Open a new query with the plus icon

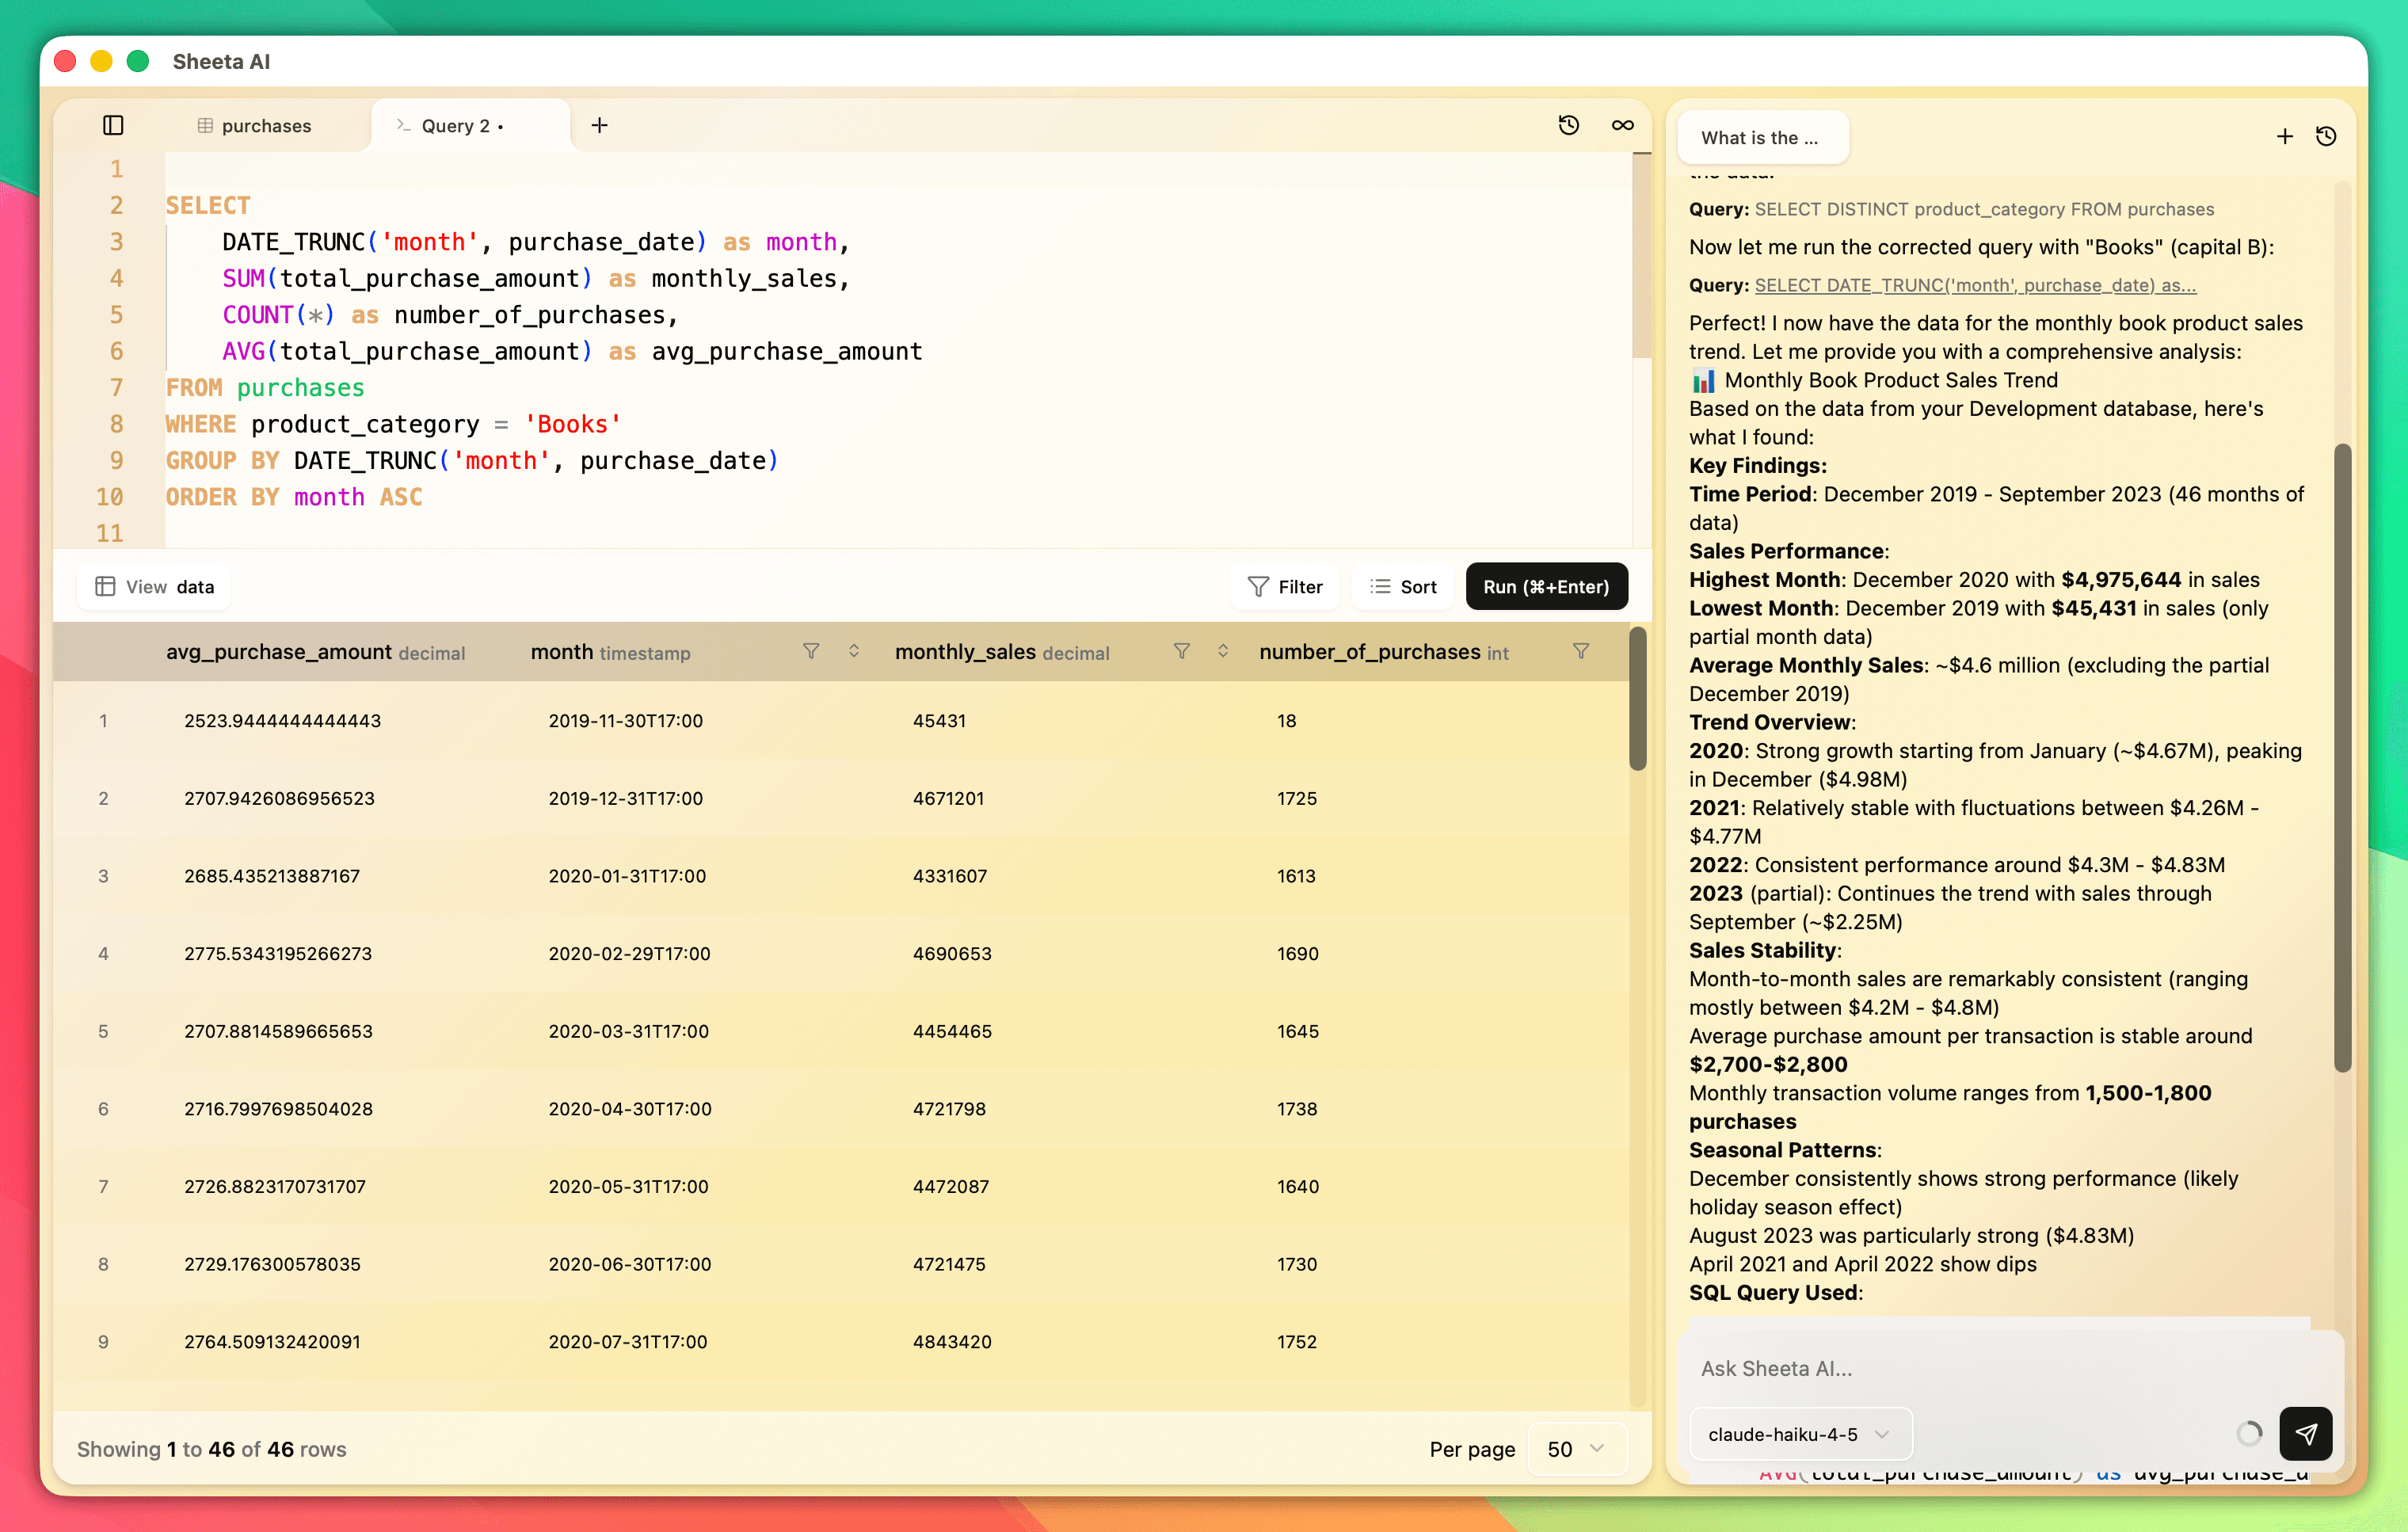pos(598,125)
